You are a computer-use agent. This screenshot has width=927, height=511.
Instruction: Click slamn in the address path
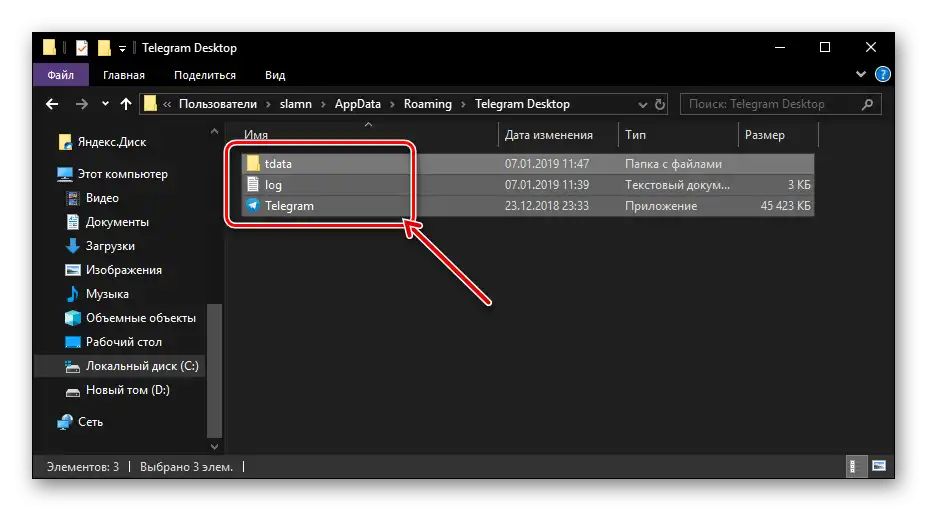[x=296, y=104]
